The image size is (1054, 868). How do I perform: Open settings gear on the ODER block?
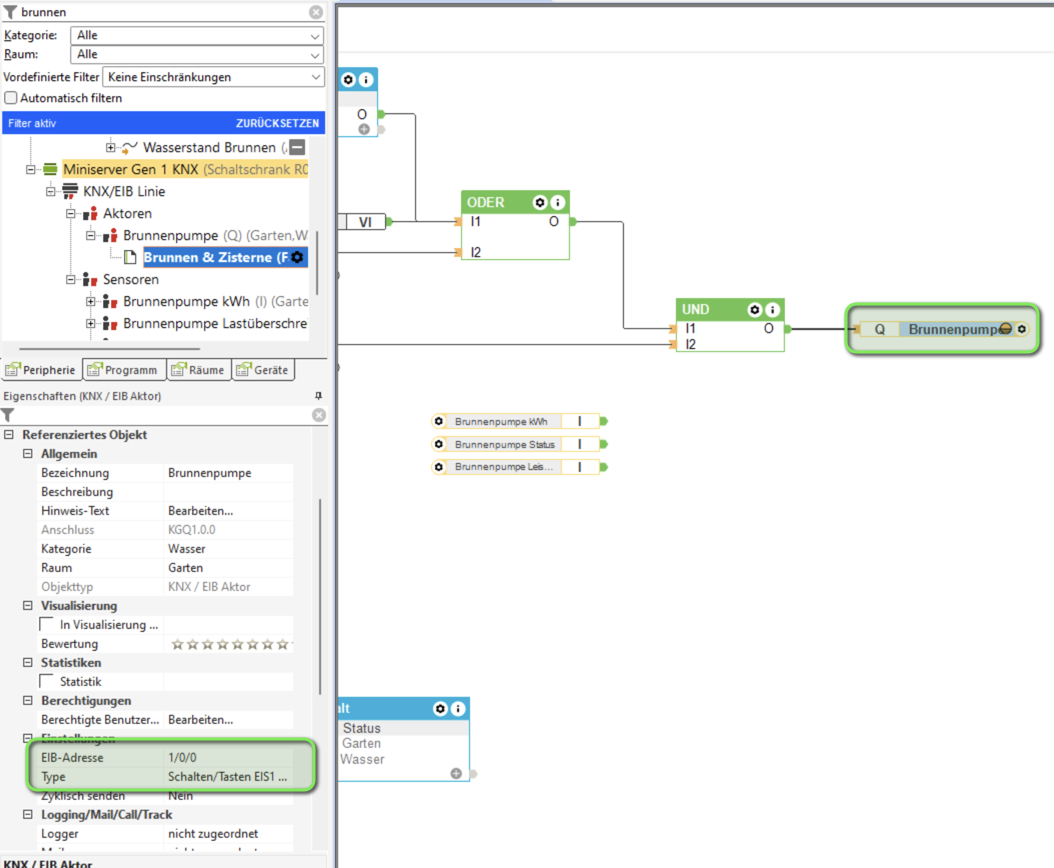click(540, 202)
